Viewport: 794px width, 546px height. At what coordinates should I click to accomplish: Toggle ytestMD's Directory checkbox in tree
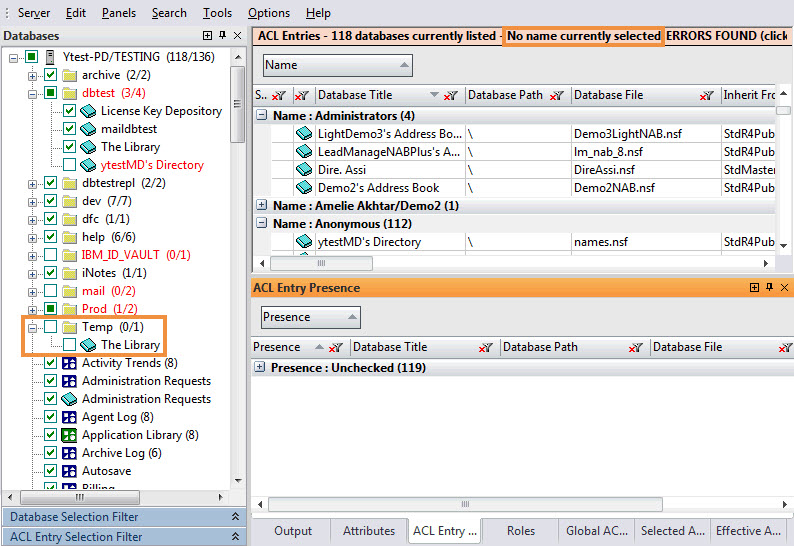pos(69,165)
